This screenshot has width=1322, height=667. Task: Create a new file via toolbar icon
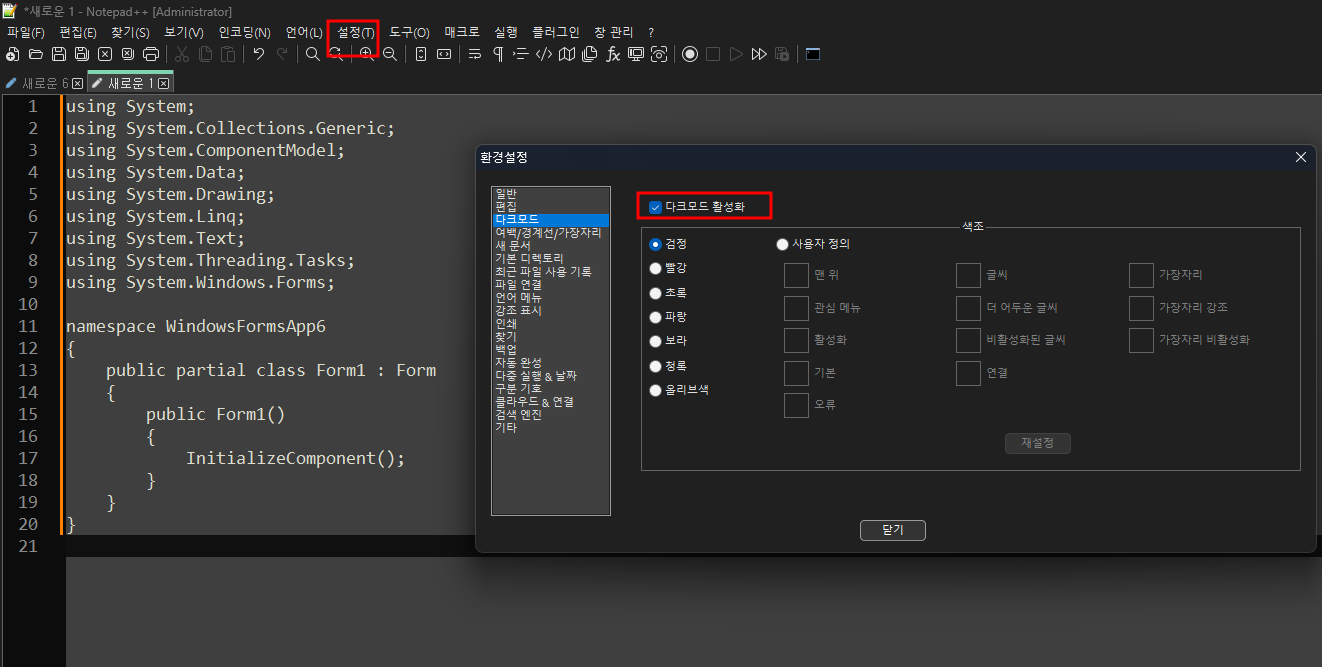(x=13, y=54)
